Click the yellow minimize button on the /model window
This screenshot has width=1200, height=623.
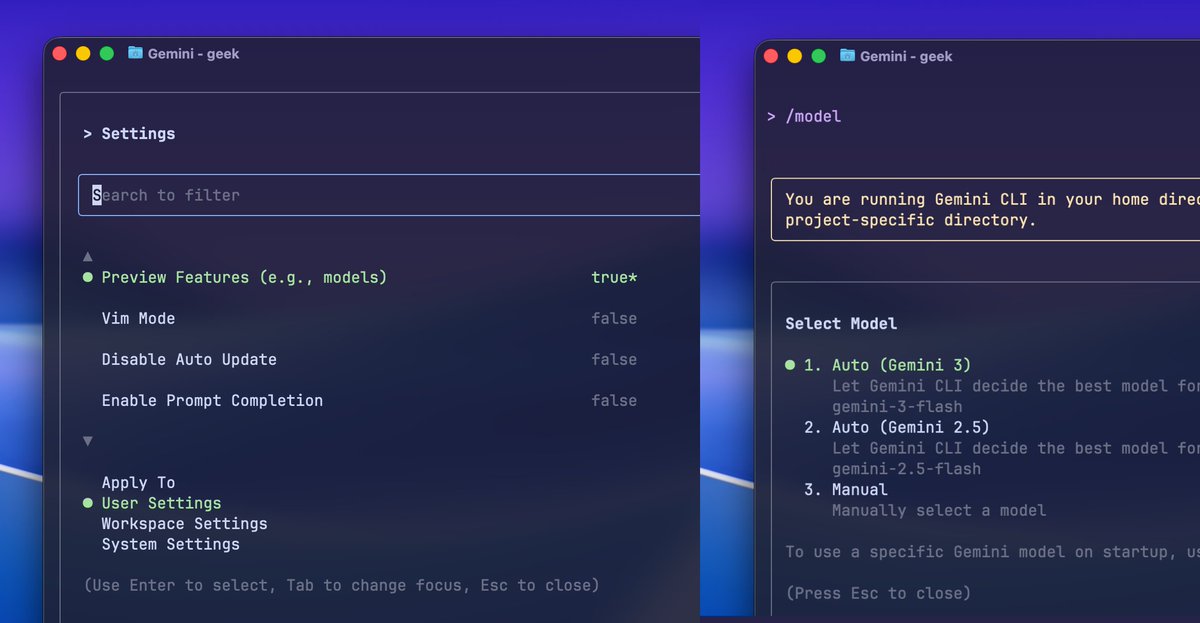click(795, 56)
